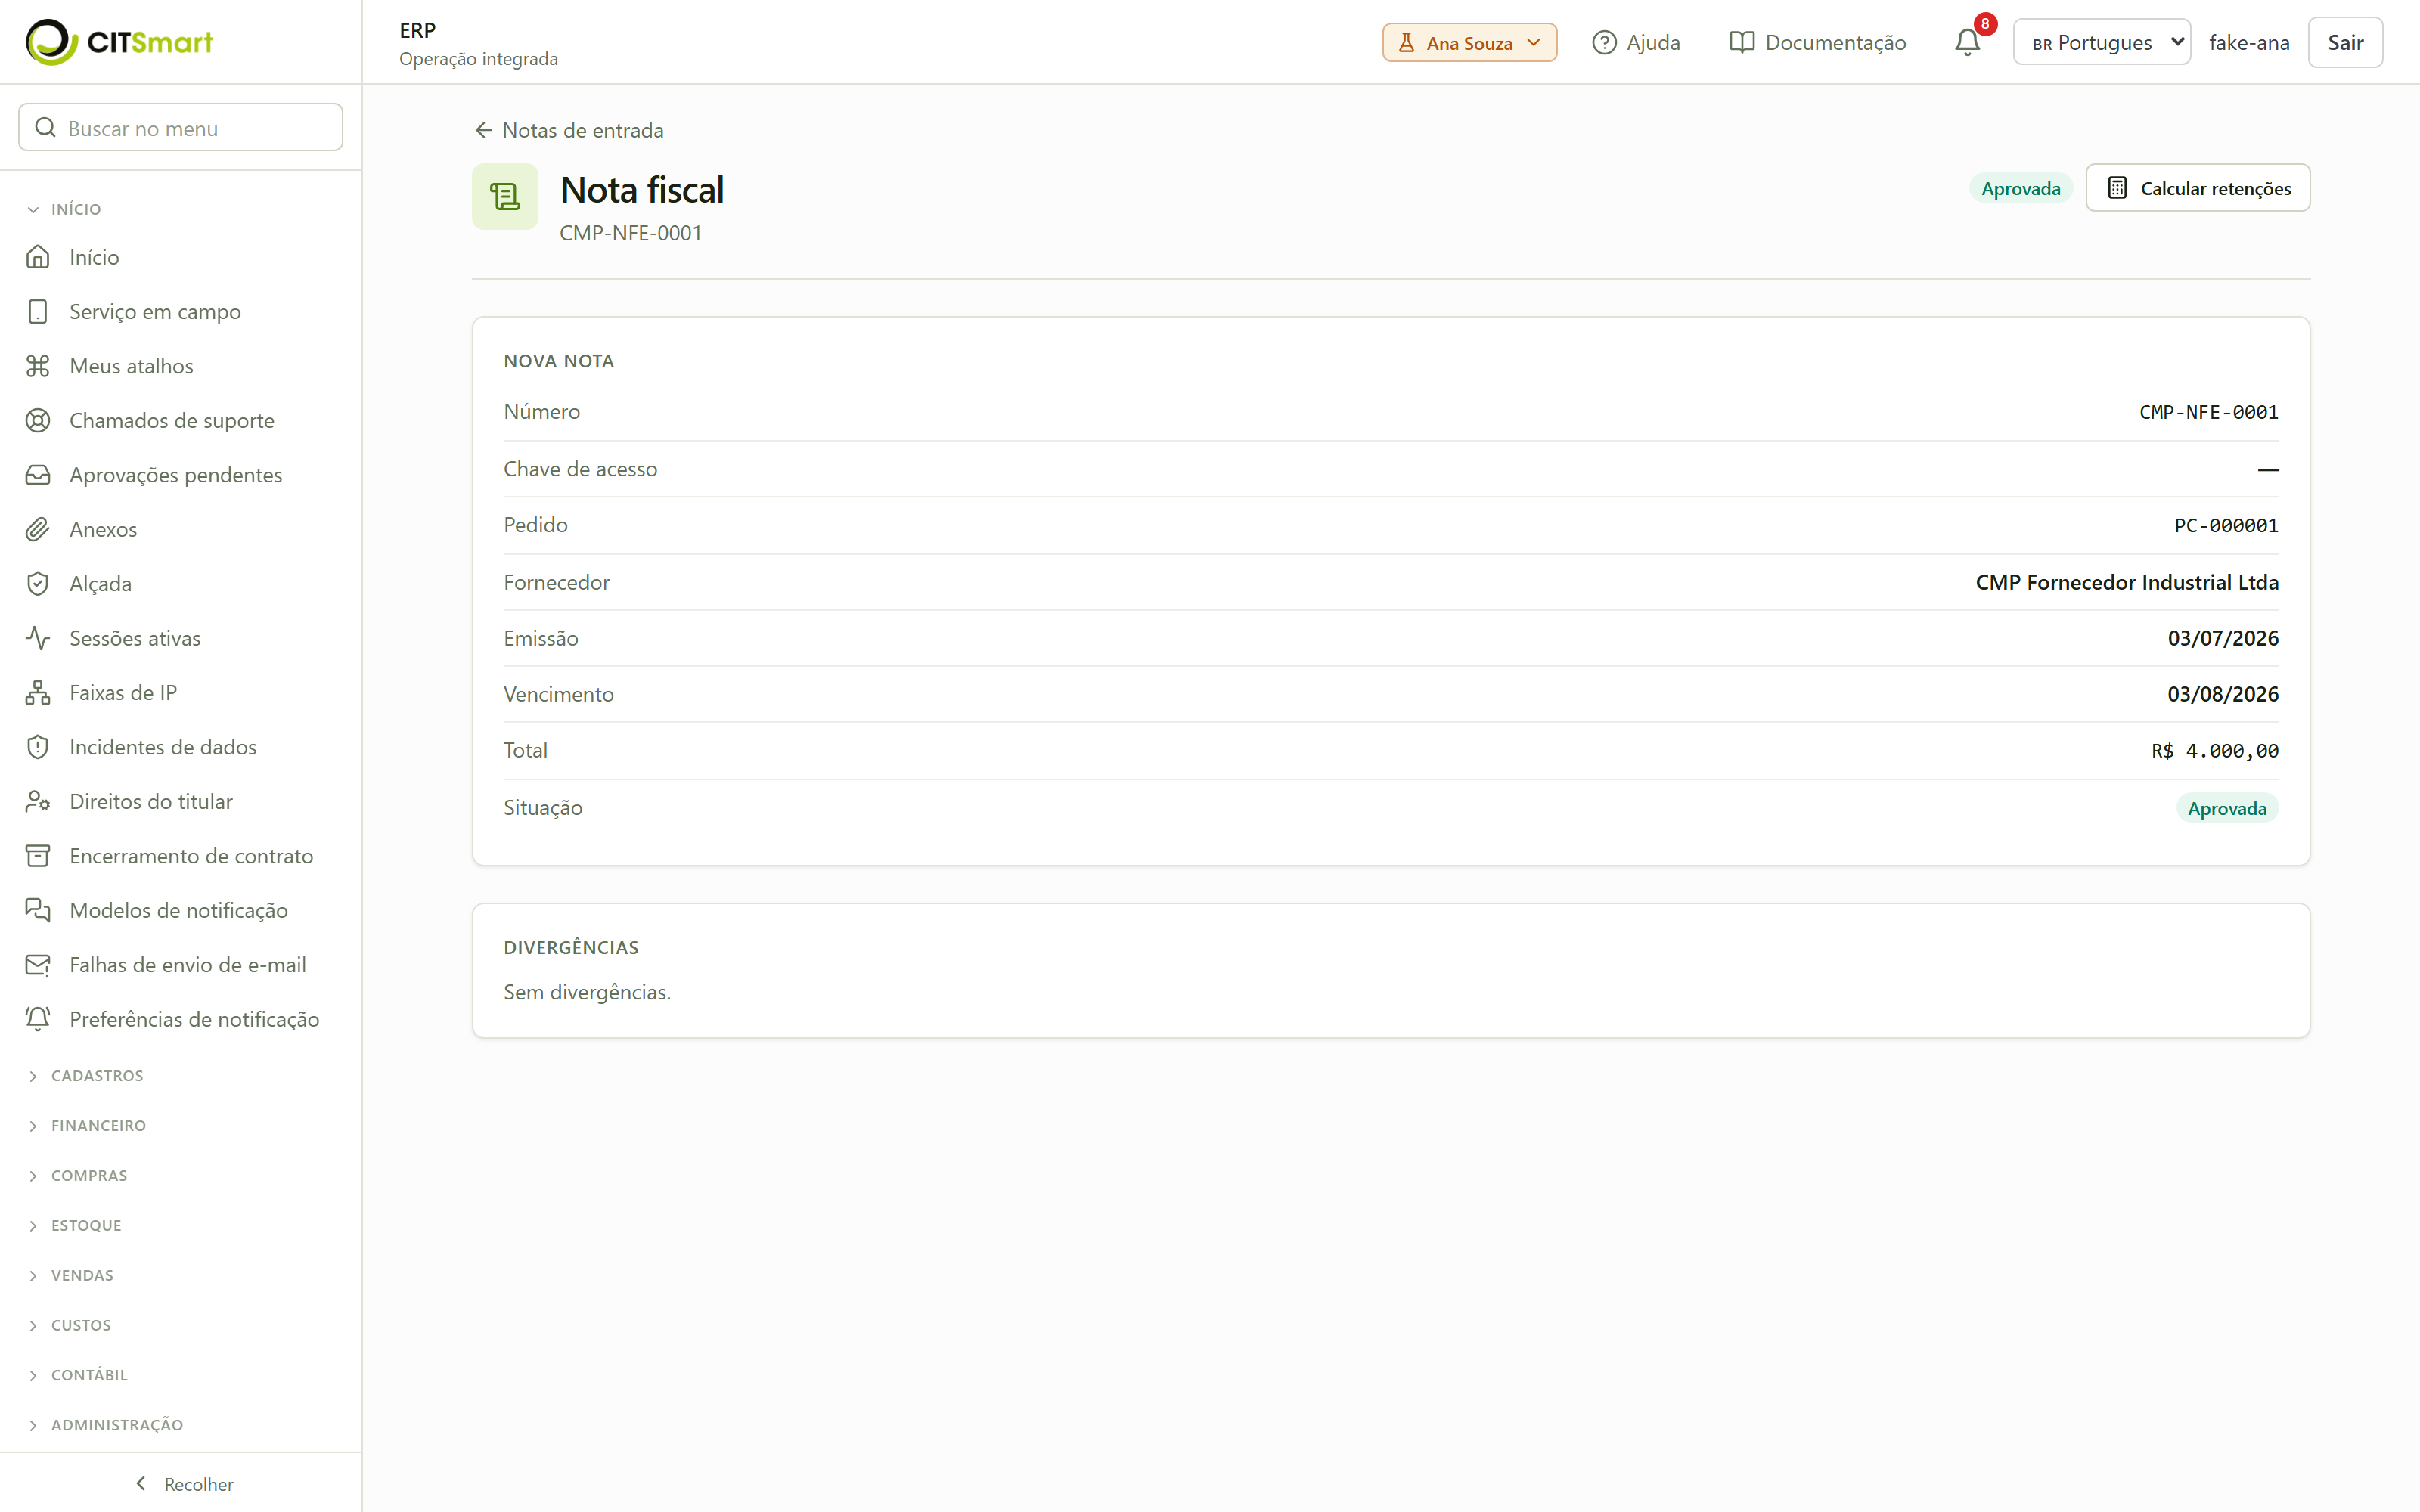This screenshot has width=2420, height=1512.
Task: Click the Anexos paperclip icon
Action: 38,529
